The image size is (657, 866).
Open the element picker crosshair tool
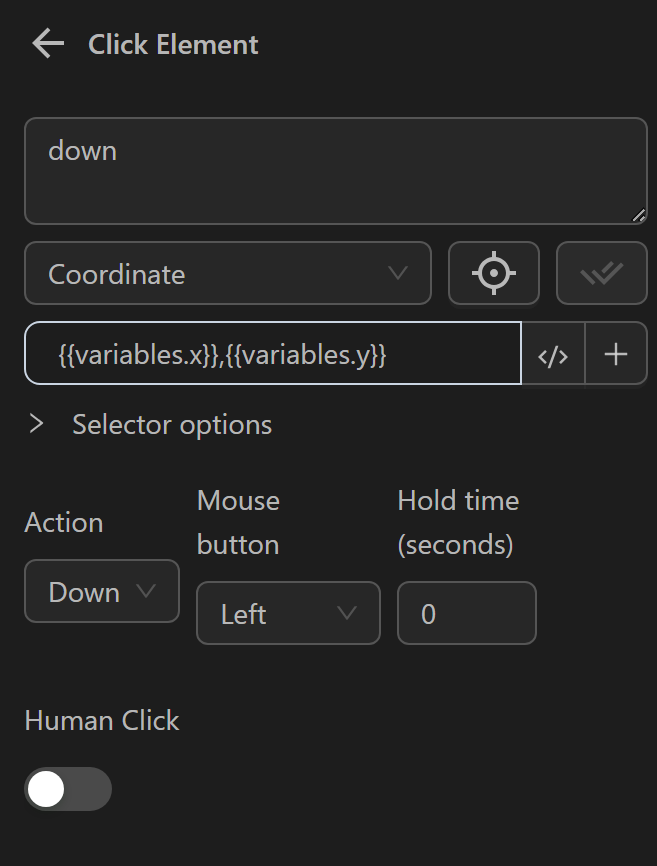pos(494,273)
